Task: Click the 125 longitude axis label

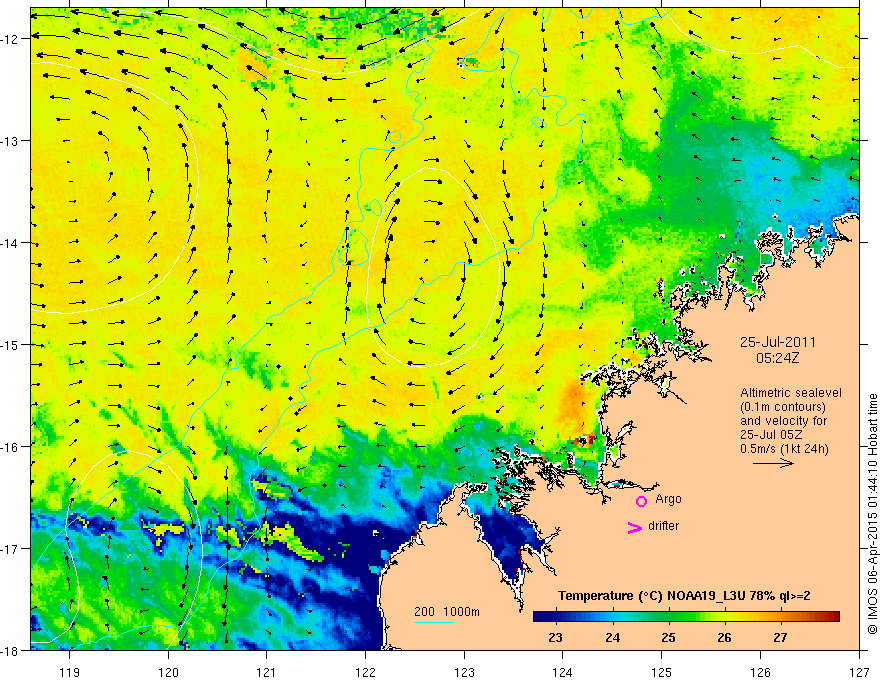Action: pos(662,672)
